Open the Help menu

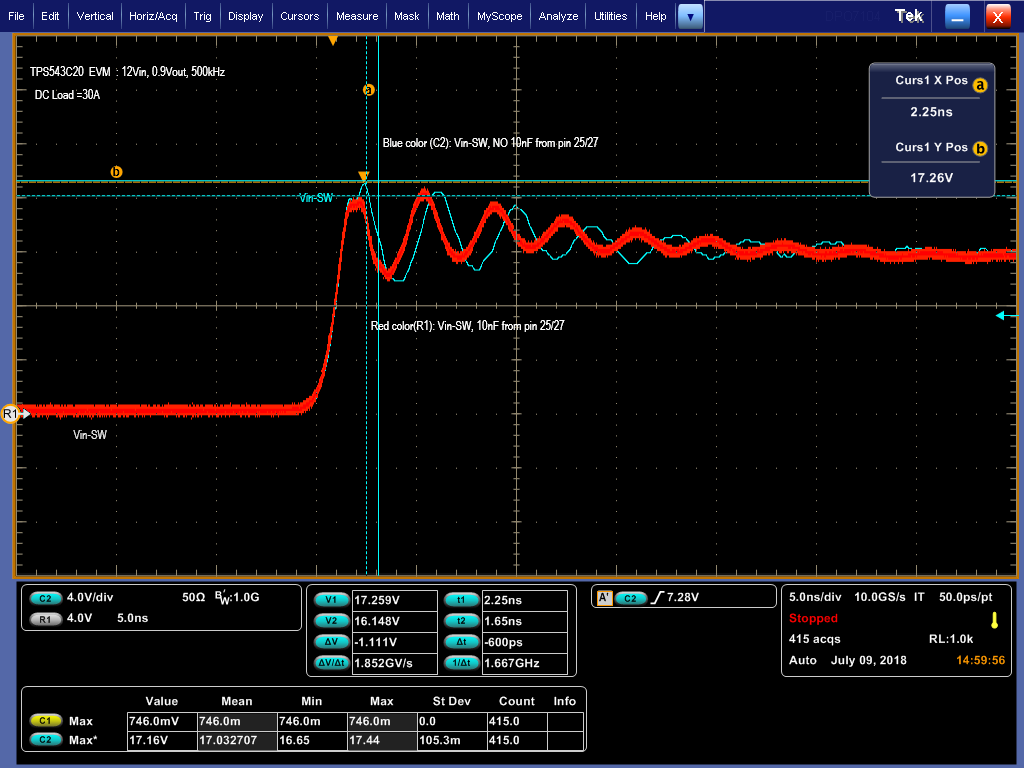pyautogui.click(x=656, y=16)
